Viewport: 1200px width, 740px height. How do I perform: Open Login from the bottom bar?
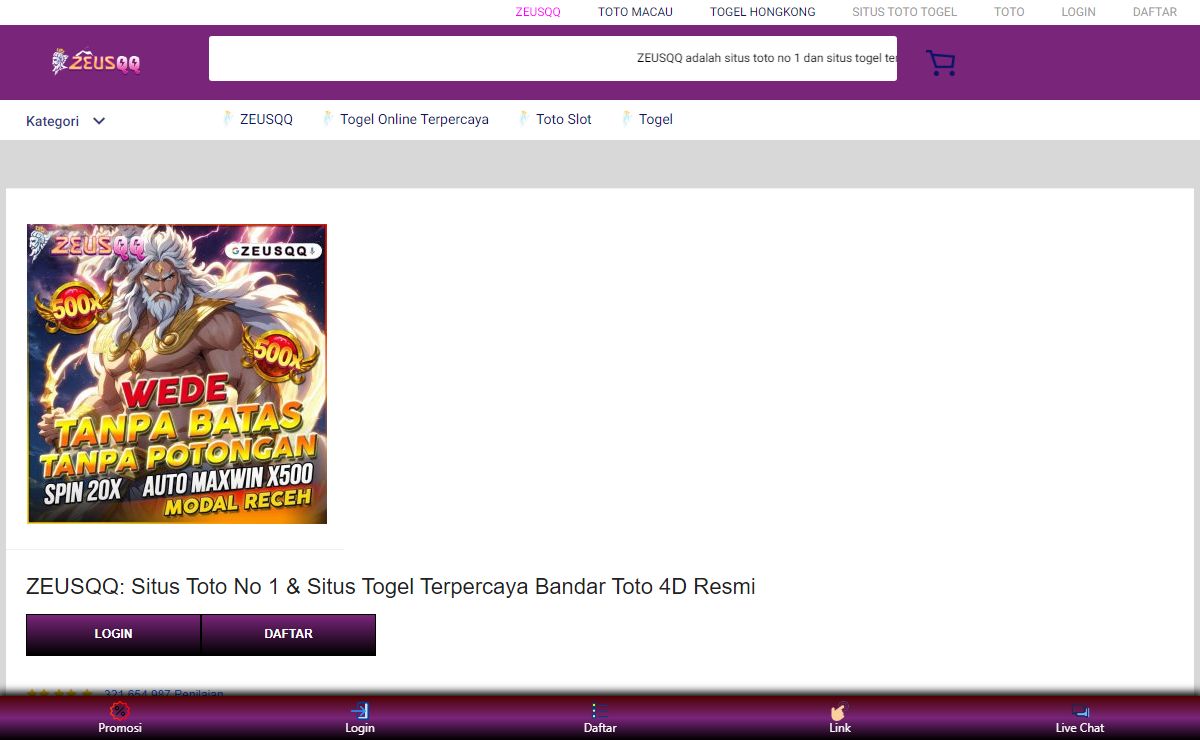click(360, 718)
